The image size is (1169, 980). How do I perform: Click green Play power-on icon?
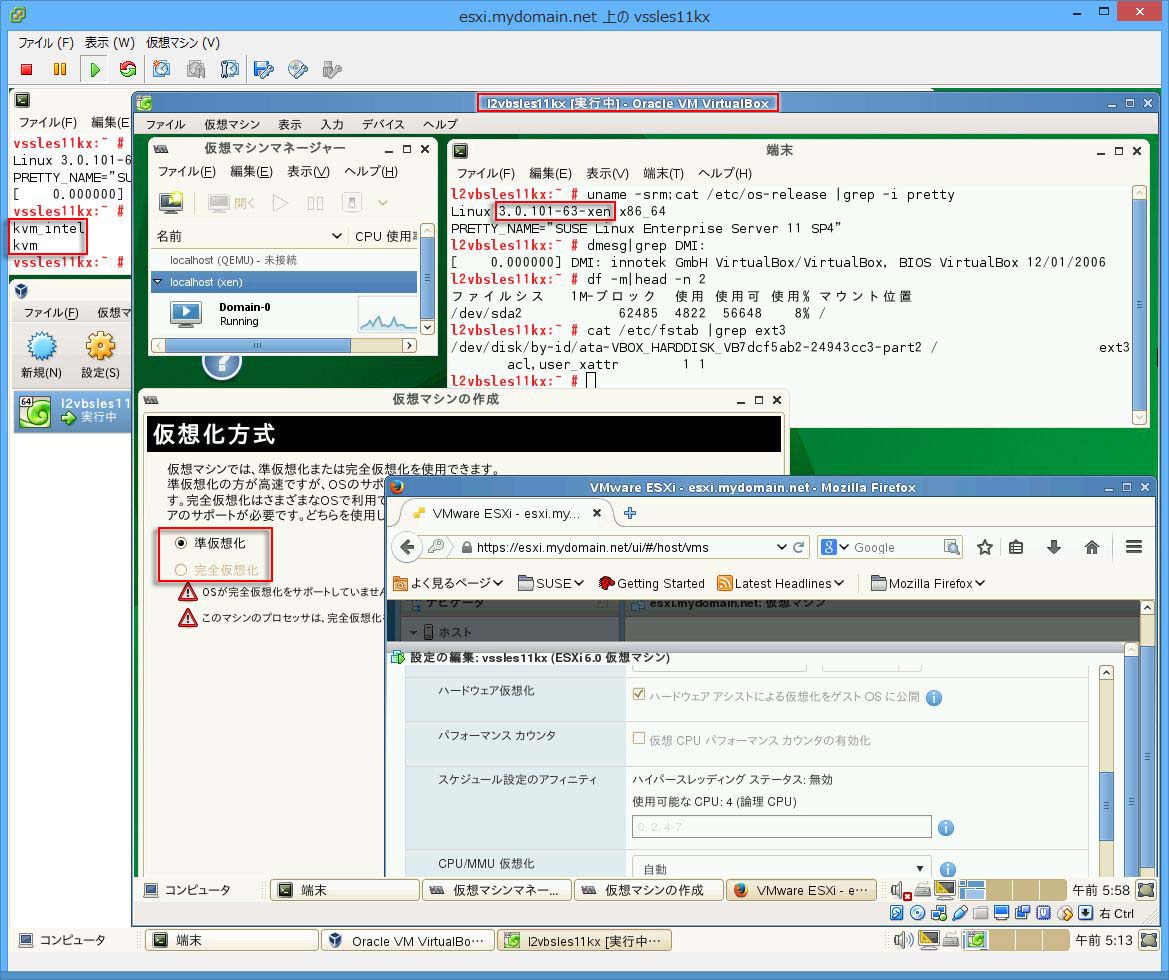(x=95, y=69)
